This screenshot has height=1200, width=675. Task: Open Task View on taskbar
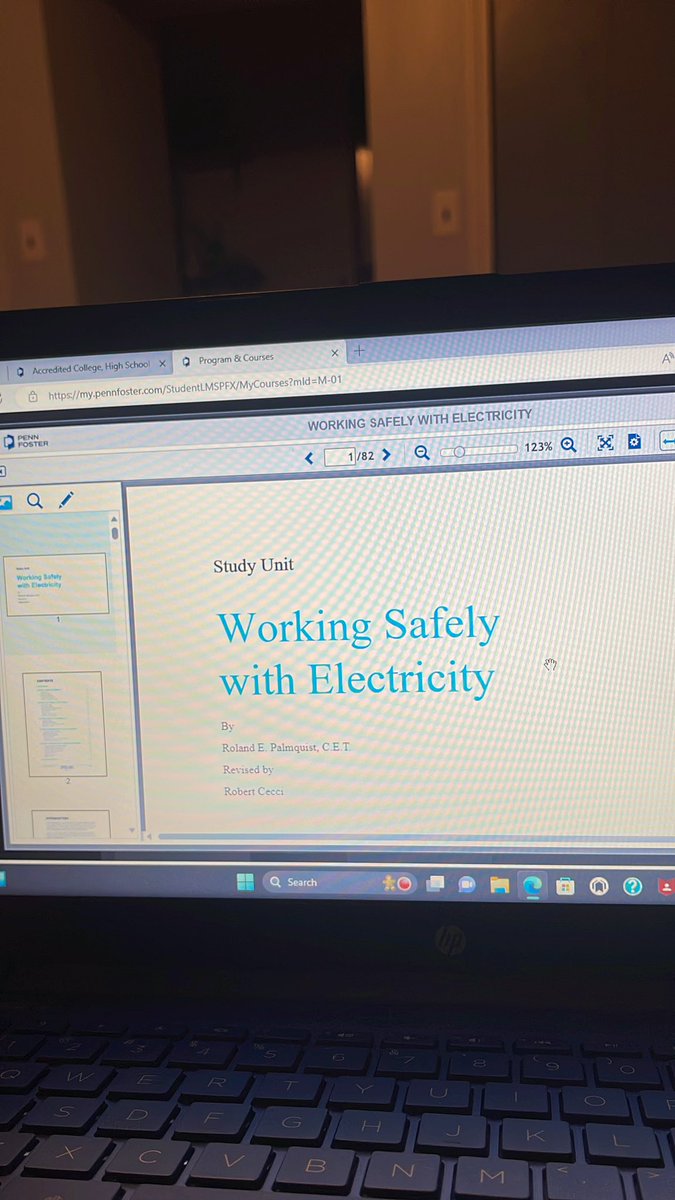(x=434, y=884)
